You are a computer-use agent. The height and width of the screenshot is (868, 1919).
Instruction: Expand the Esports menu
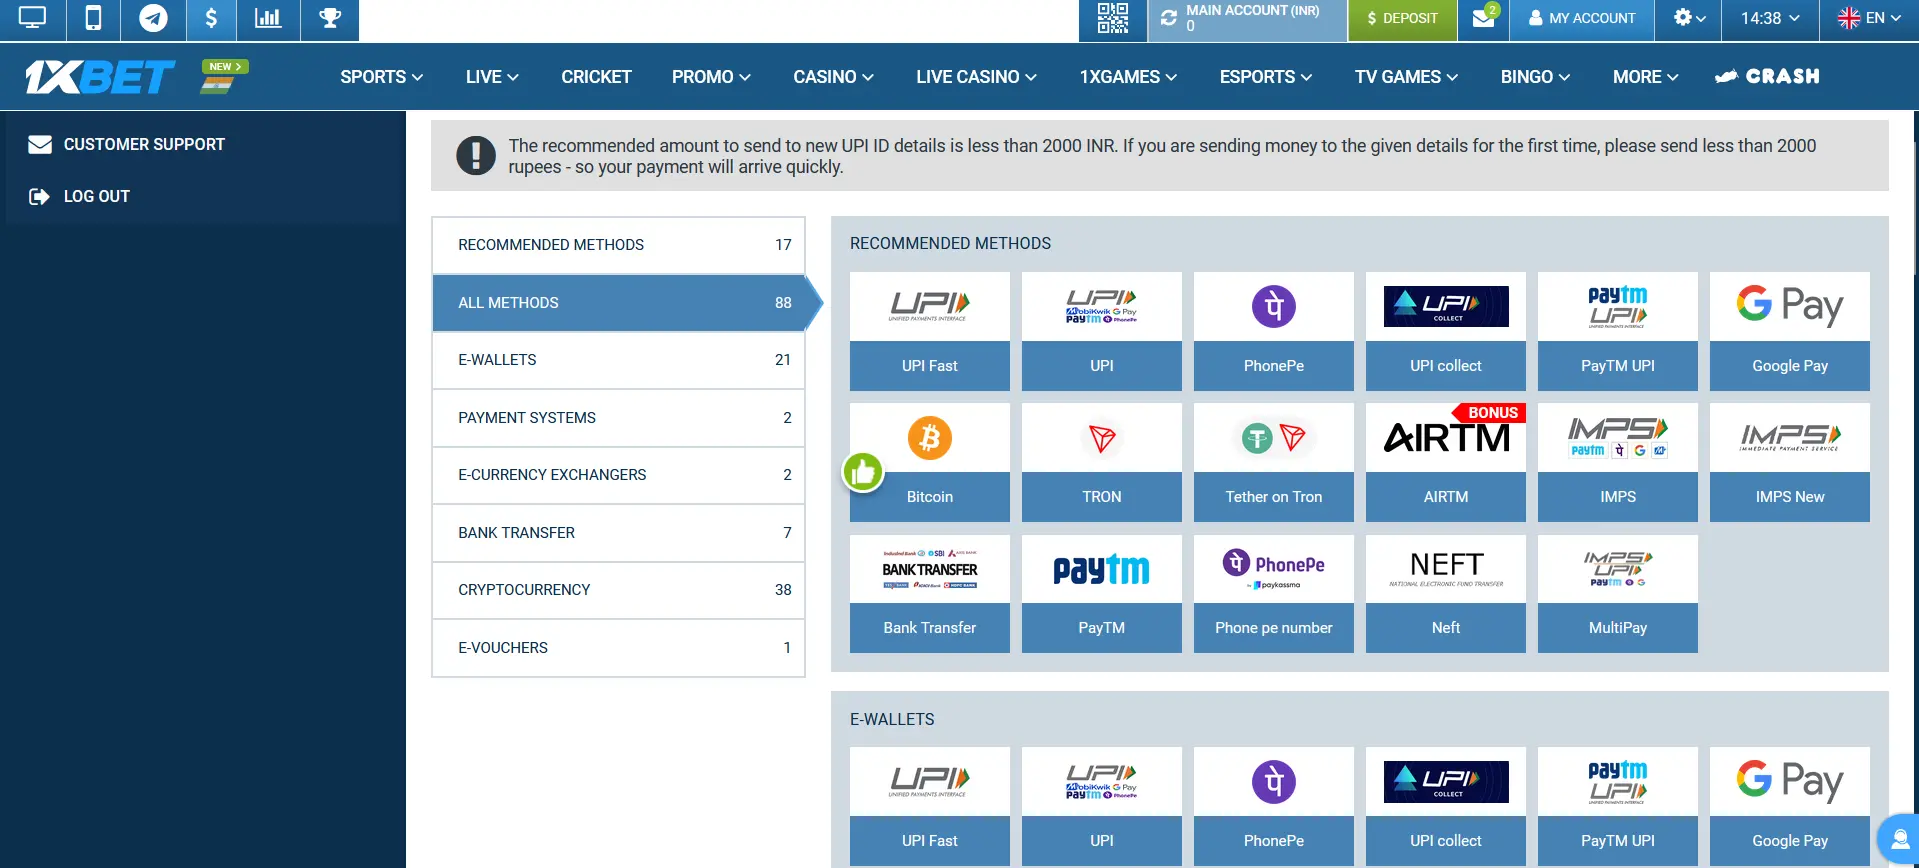pos(1265,77)
